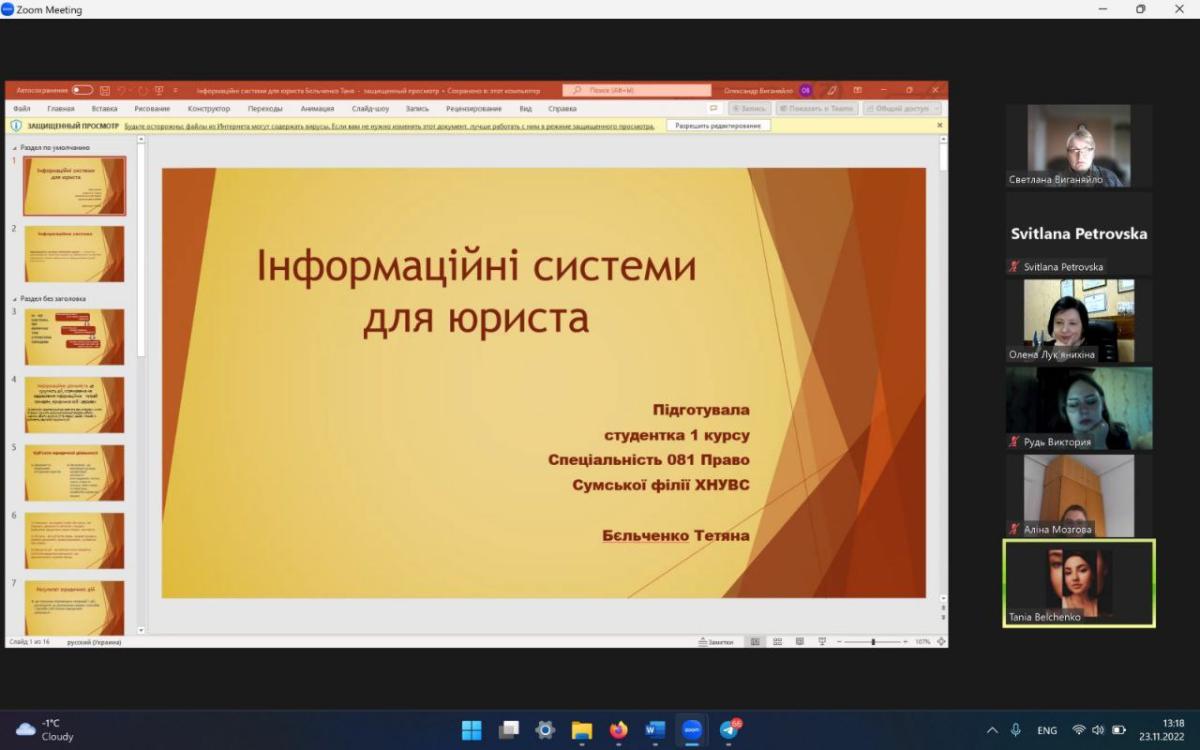Start the slideshow from the status bar icon
This screenshot has width=1200, height=750.
(x=821, y=642)
